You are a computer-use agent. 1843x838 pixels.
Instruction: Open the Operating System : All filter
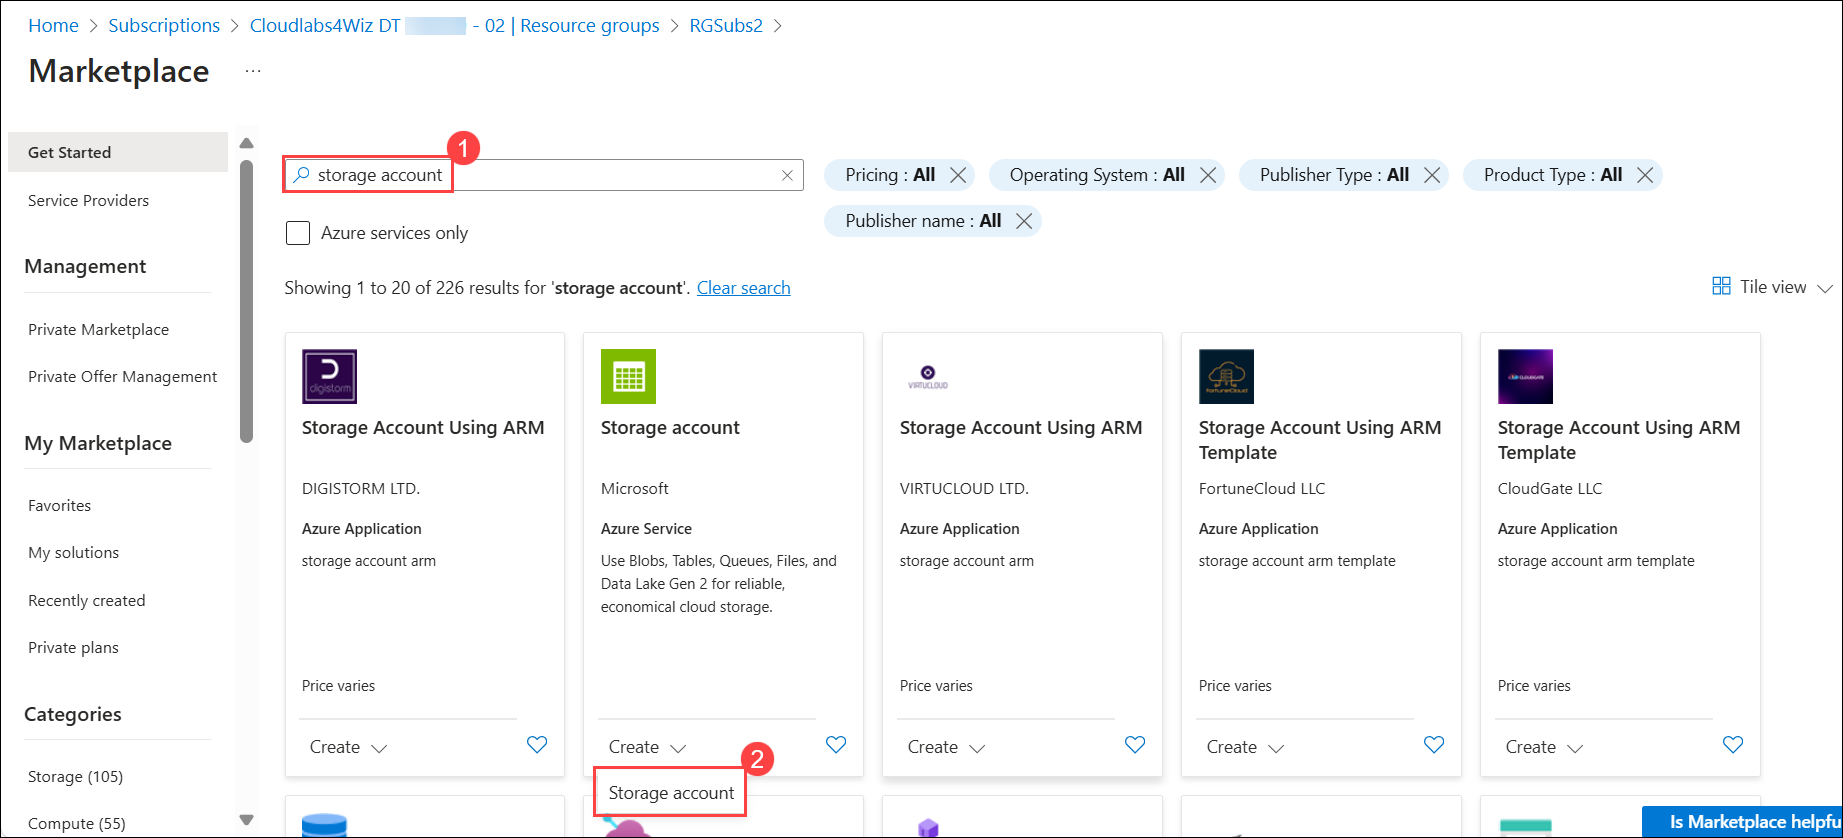click(x=1097, y=175)
